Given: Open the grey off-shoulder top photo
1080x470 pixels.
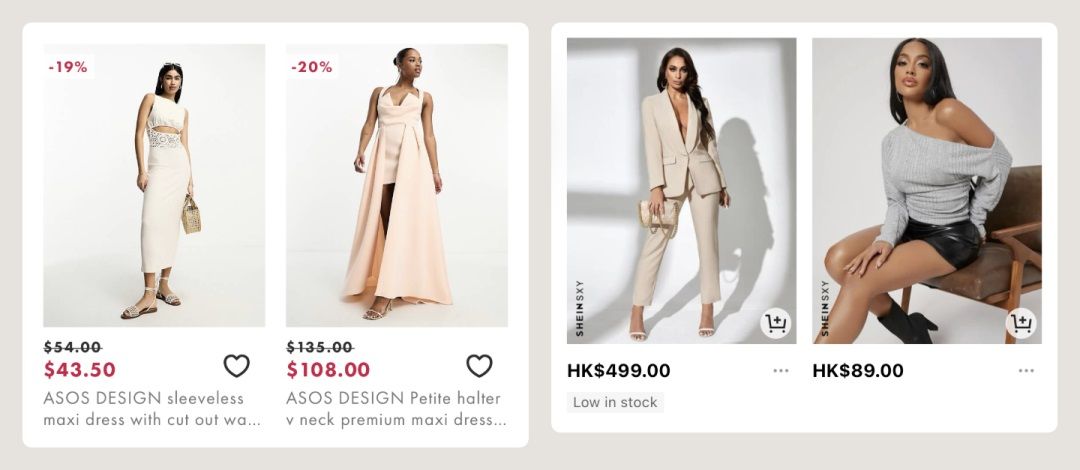Looking at the screenshot, I should [926, 191].
